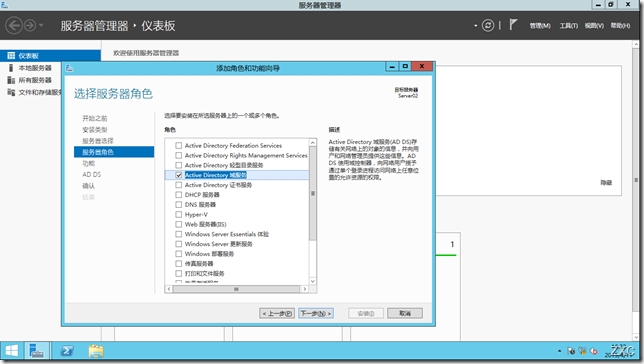Viewport: 644px width, 364px height.
Task: Go to wizard step 安装类型
Action: (x=94, y=130)
